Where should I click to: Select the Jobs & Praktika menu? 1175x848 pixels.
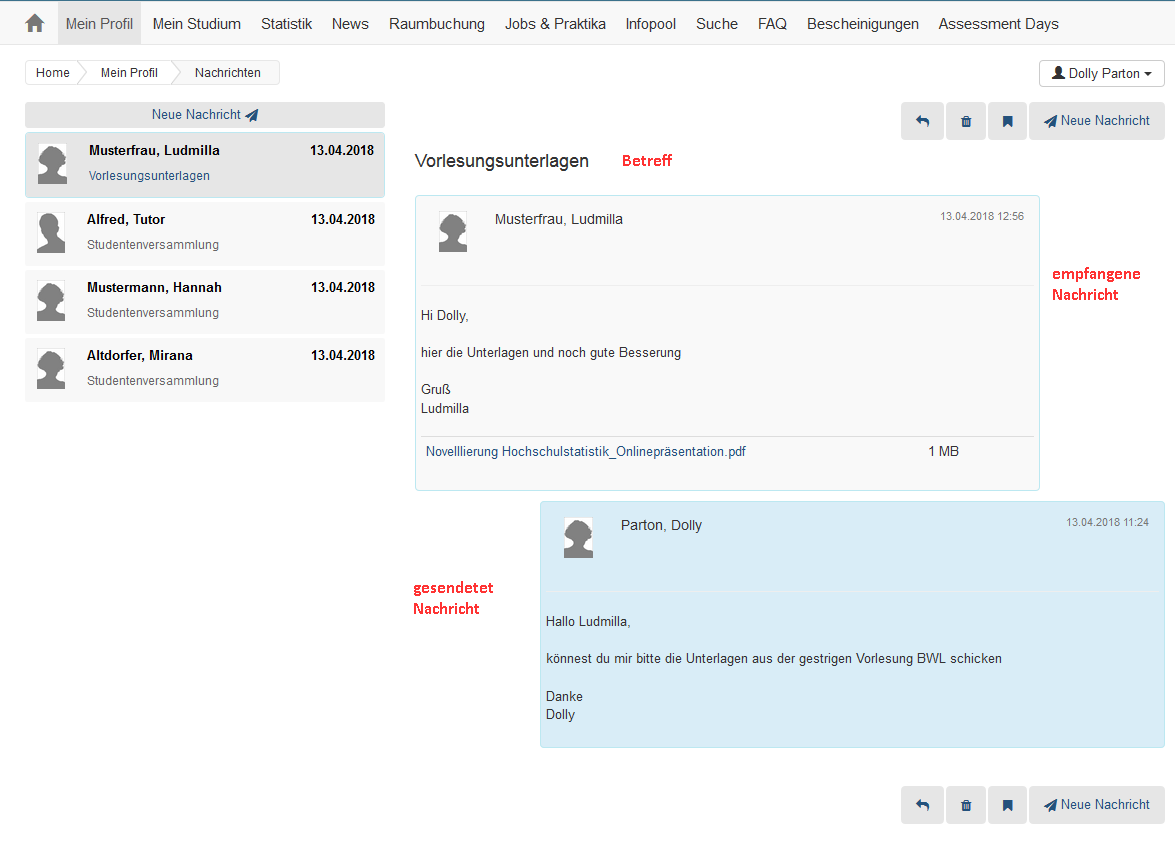pyautogui.click(x=555, y=23)
